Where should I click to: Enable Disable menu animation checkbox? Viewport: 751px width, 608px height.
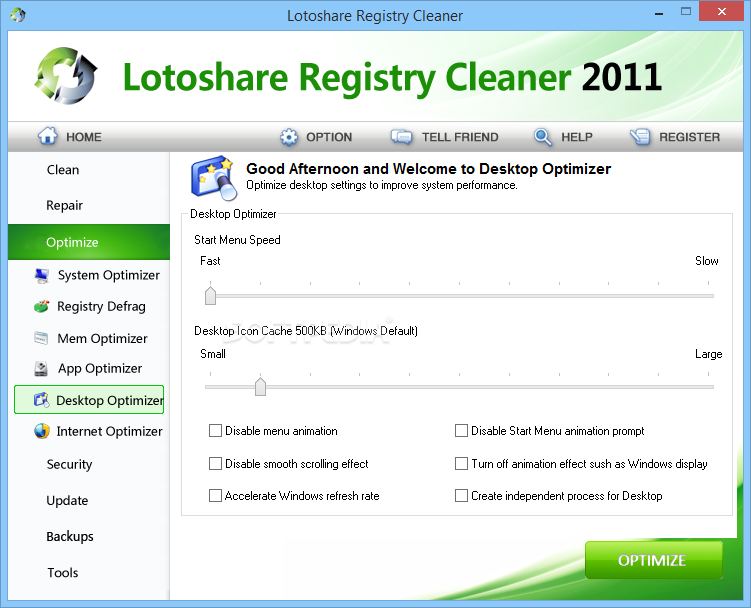tap(216, 431)
